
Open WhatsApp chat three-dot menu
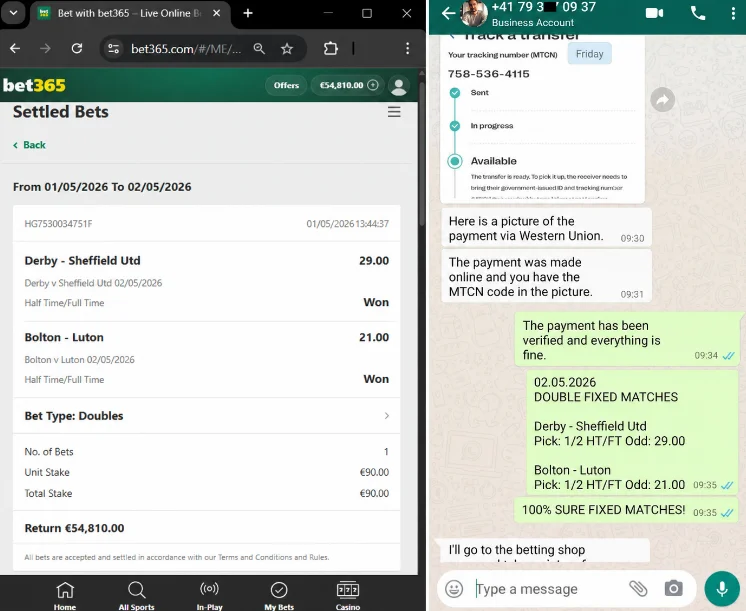tap(733, 13)
